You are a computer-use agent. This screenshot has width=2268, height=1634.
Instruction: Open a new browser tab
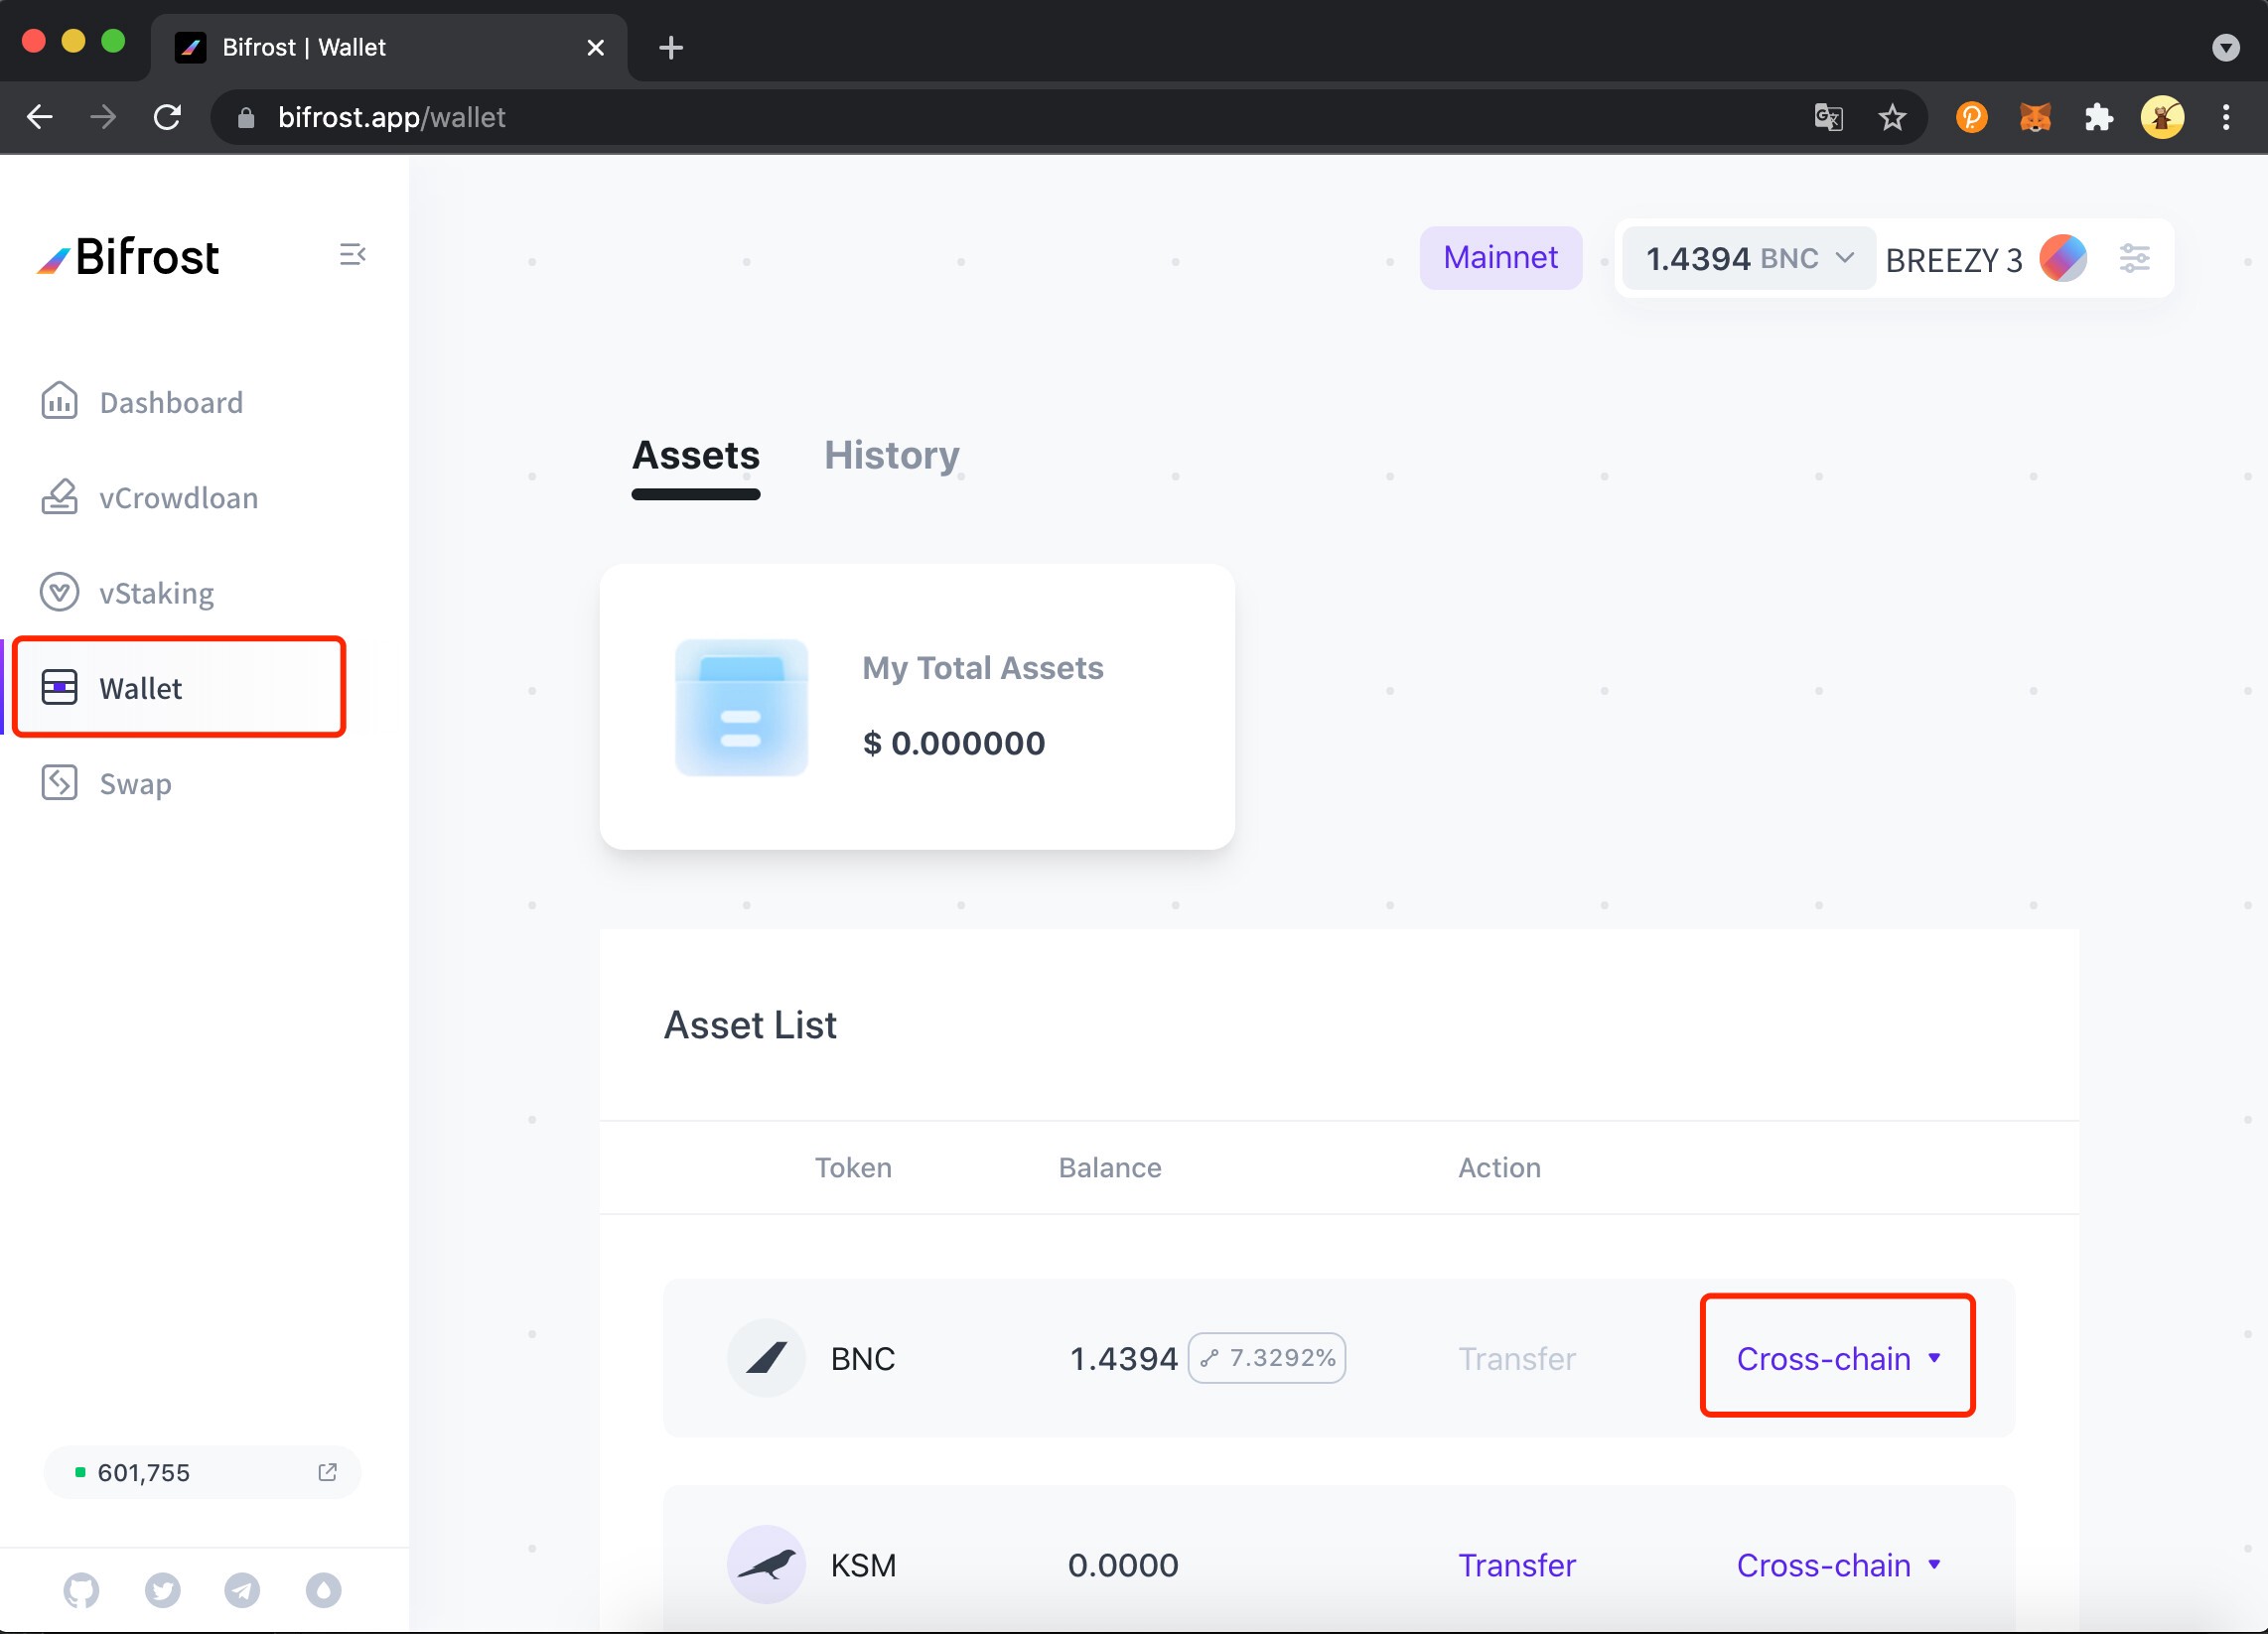tap(671, 47)
